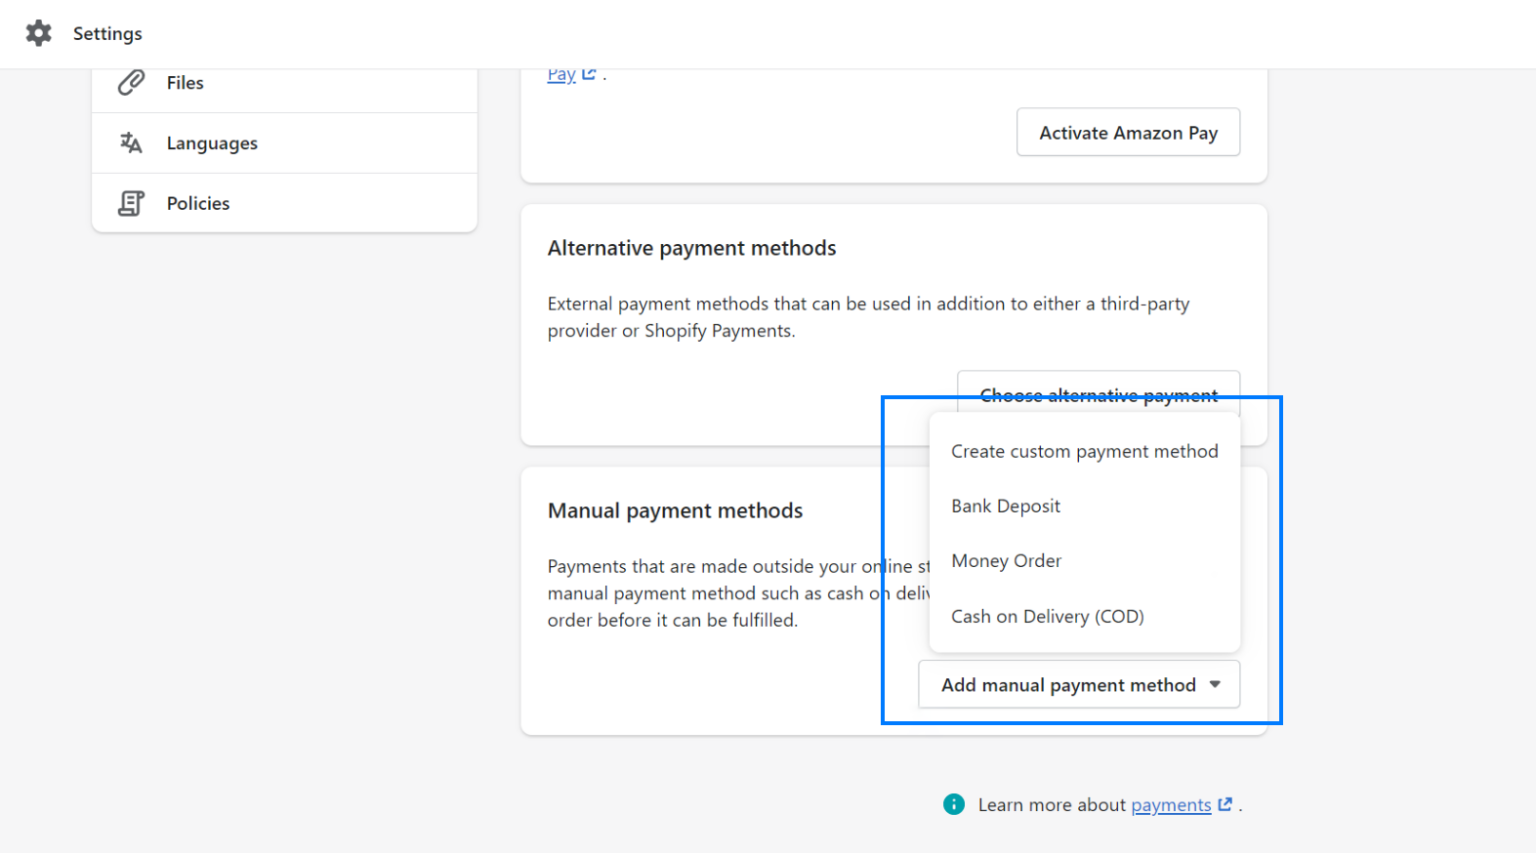Click the Policies document icon
This screenshot has width=1536, height=853.
(x=130, y=202)
